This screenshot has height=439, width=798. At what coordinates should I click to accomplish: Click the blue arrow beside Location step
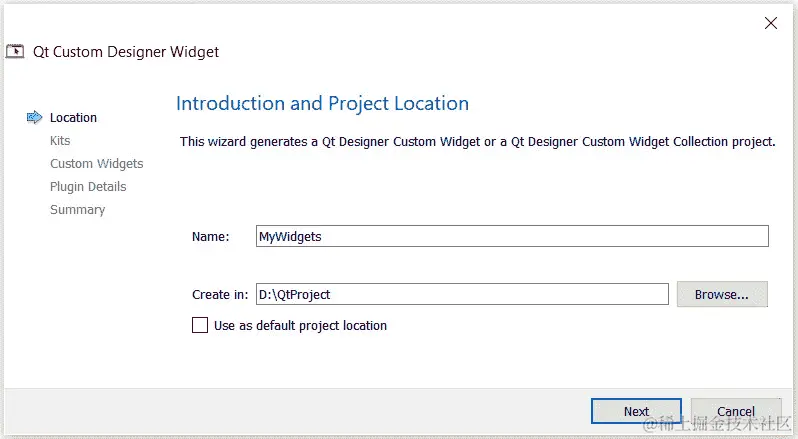click(34, 118)
